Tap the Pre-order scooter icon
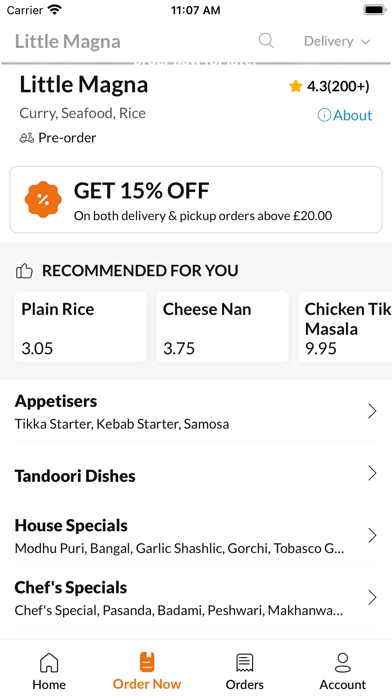This screenshot has height=696, width=392. pyautogui.click(x=27, y=138)
